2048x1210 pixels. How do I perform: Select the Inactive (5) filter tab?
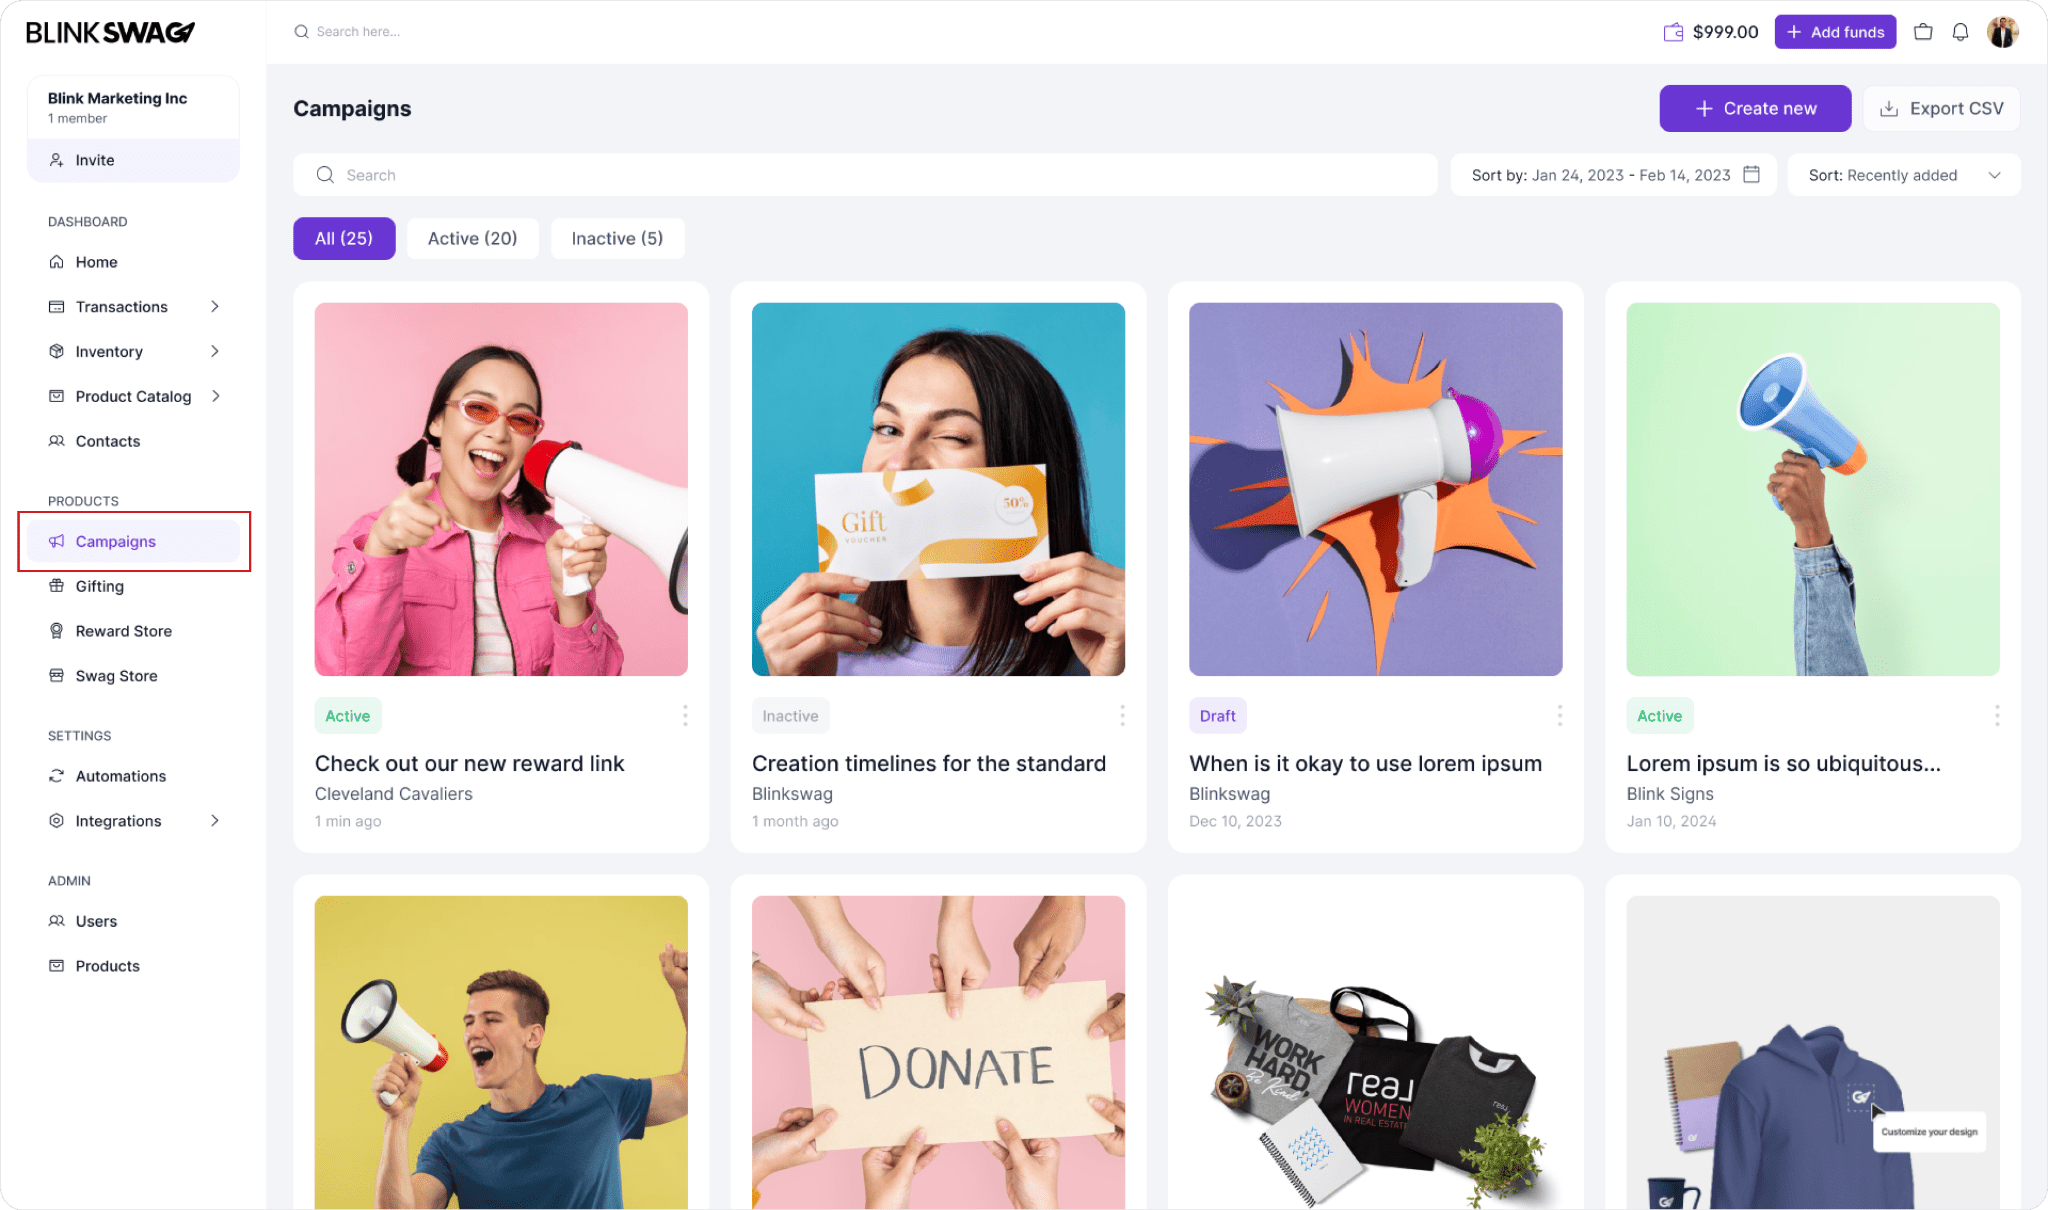coord(616,238)
